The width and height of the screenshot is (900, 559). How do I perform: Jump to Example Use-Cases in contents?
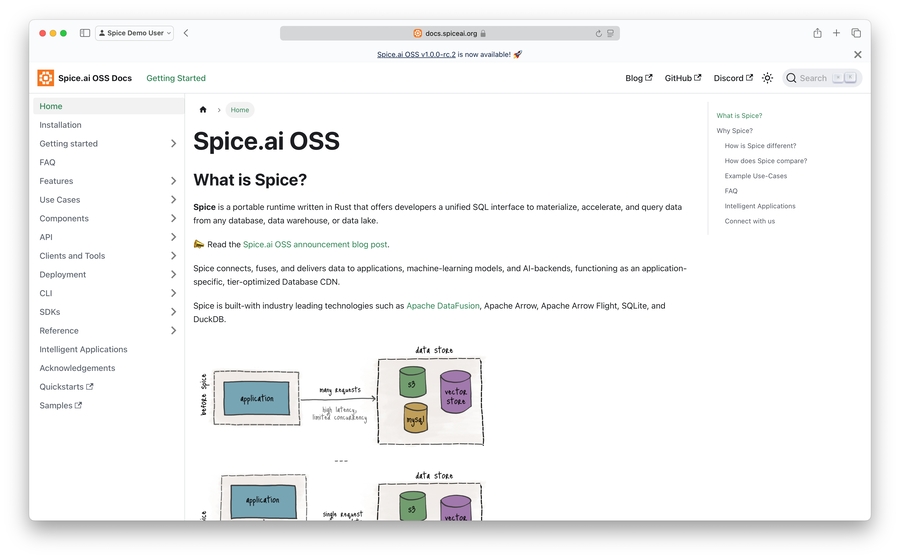[755, 176]
